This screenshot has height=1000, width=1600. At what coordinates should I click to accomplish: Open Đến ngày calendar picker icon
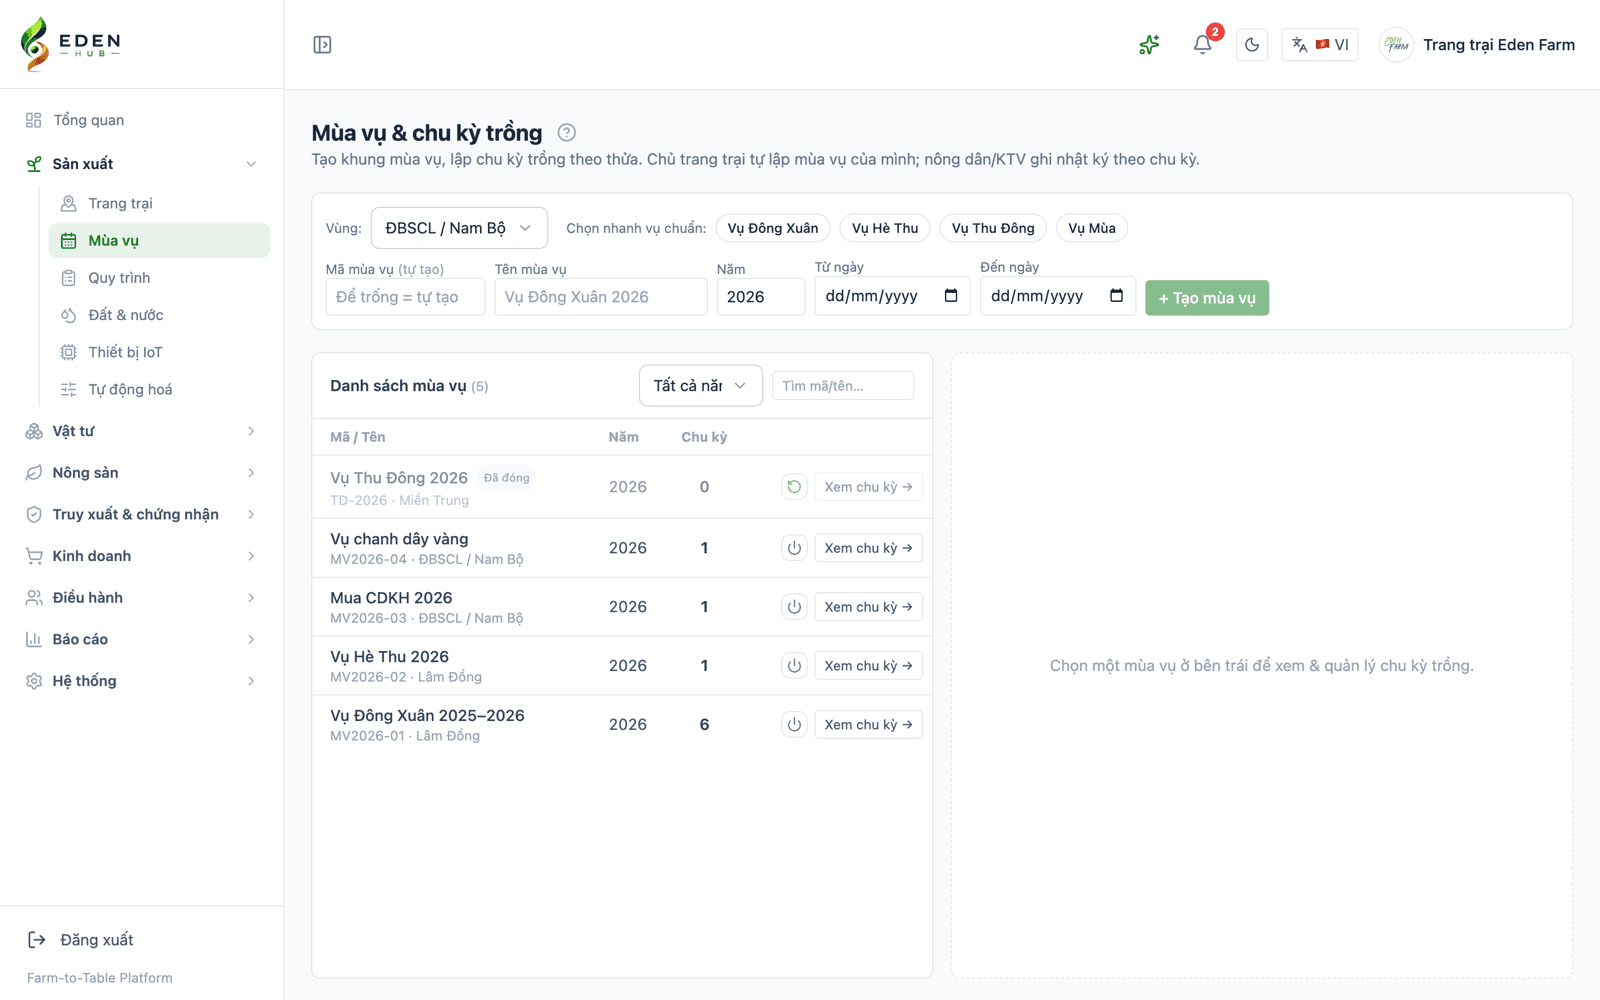point(1117,296)
